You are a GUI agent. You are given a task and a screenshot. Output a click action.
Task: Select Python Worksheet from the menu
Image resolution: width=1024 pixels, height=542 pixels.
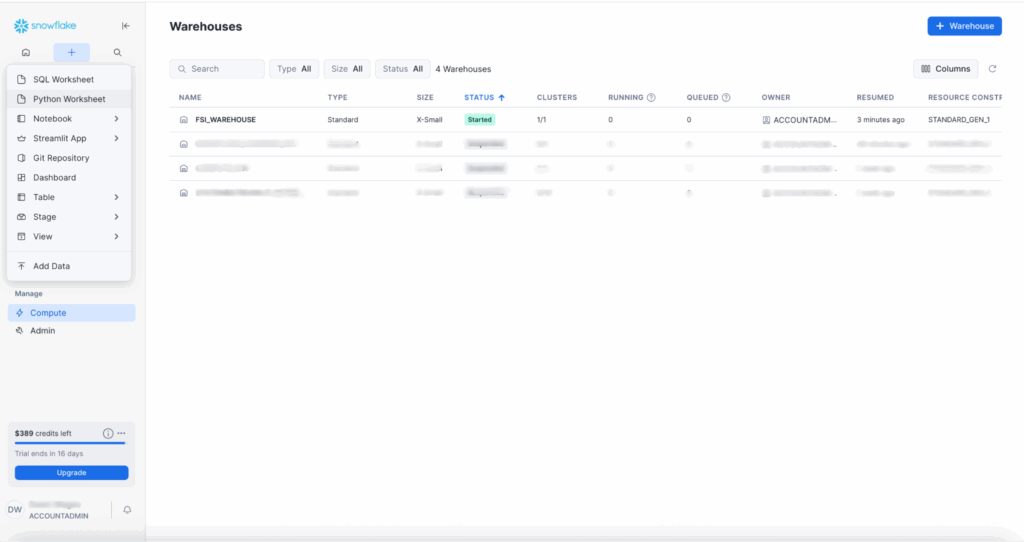pyautogui.click(x=69, y=99)
